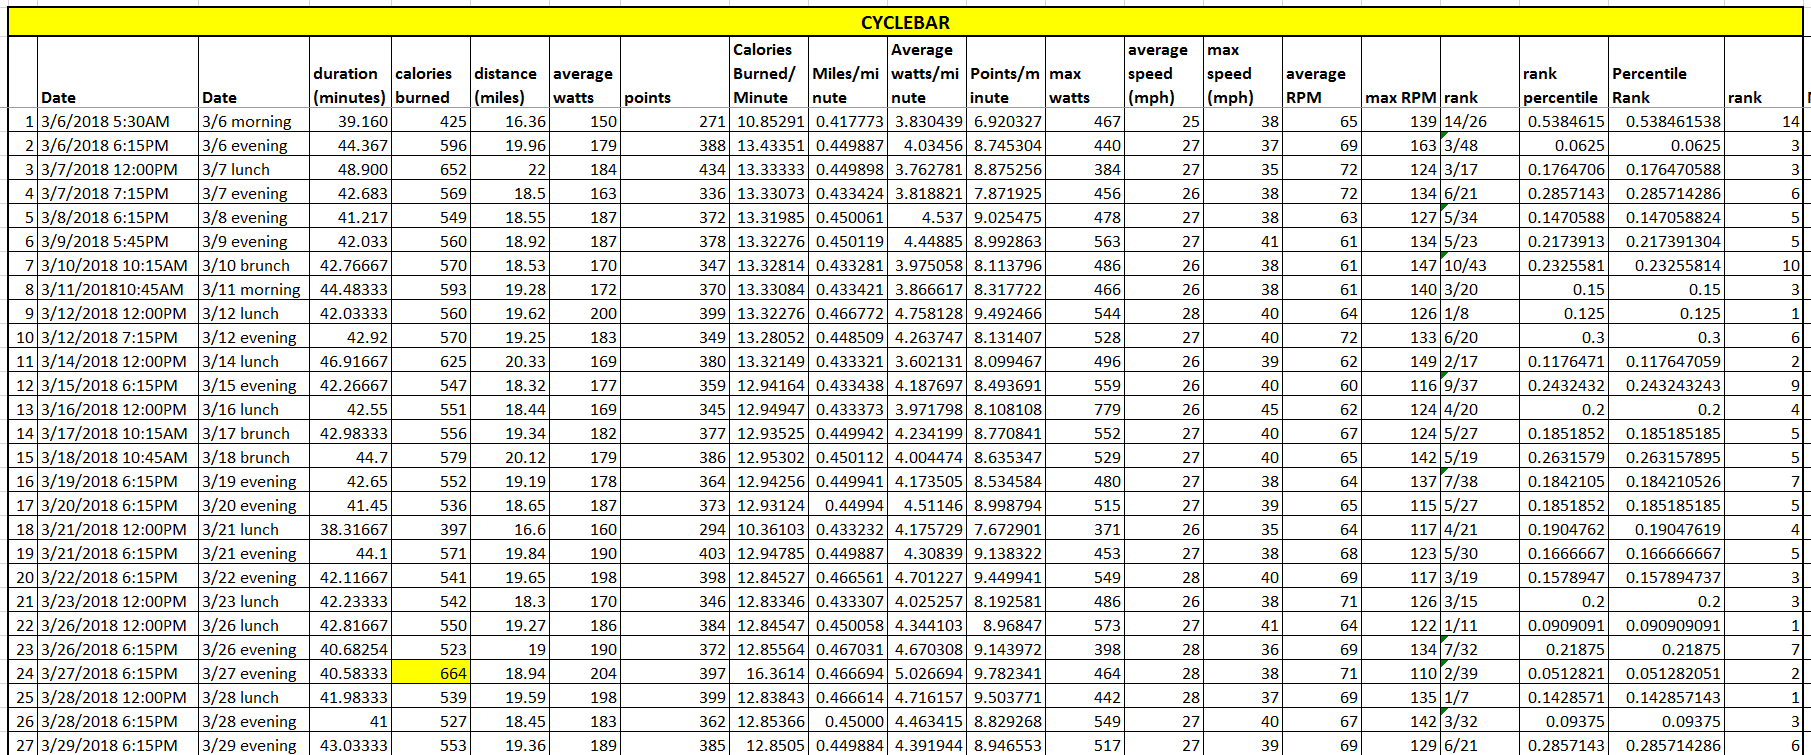Click the 'Points/minute' header cell

point(1005,72)
